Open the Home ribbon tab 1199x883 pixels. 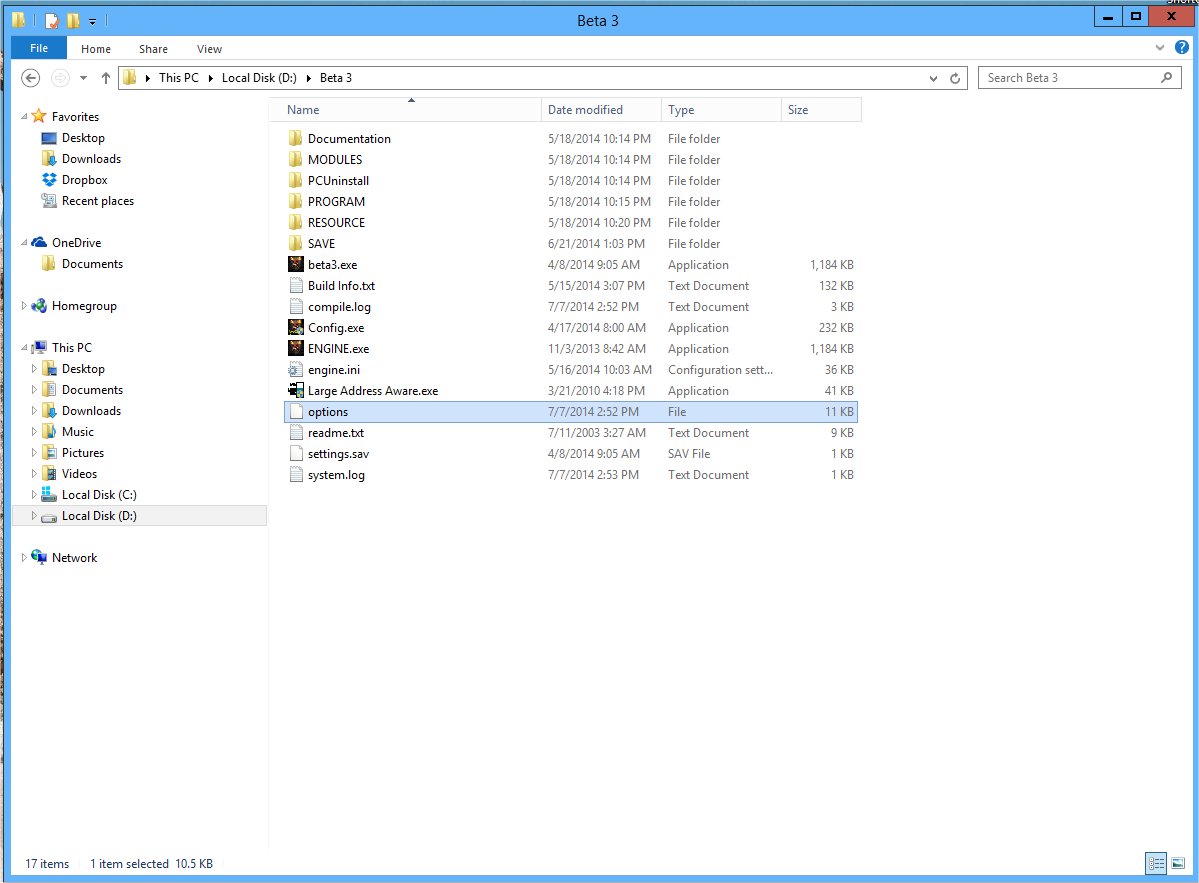point(96,49)
